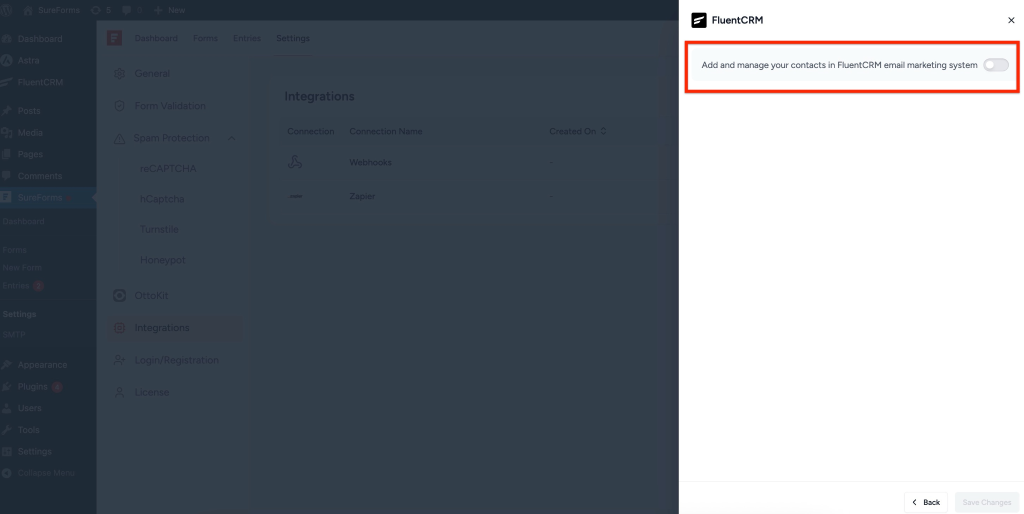Image resolution: width=1024 pixels, height=514 pixels.
Task: Click the OttoKit circle icon
Action: coord(120,296)
